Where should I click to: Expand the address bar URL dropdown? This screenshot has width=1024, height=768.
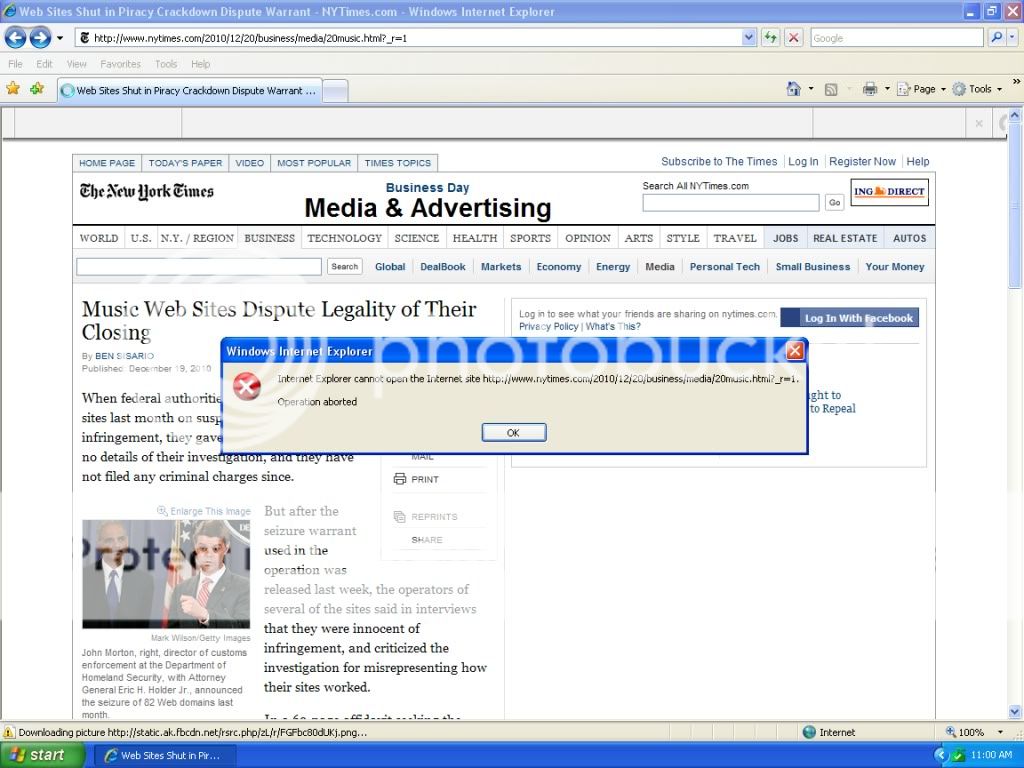point(749,38)
